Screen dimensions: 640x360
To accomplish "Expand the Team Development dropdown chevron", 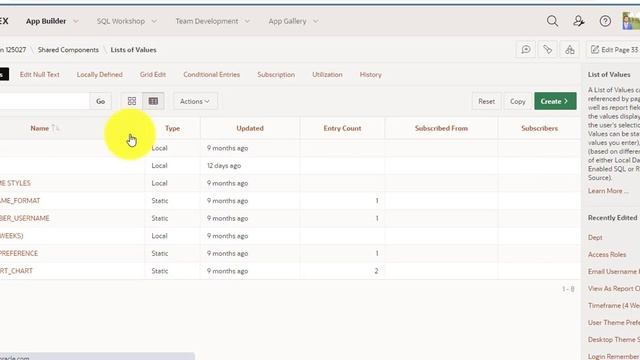I will [x=247, y=21].
